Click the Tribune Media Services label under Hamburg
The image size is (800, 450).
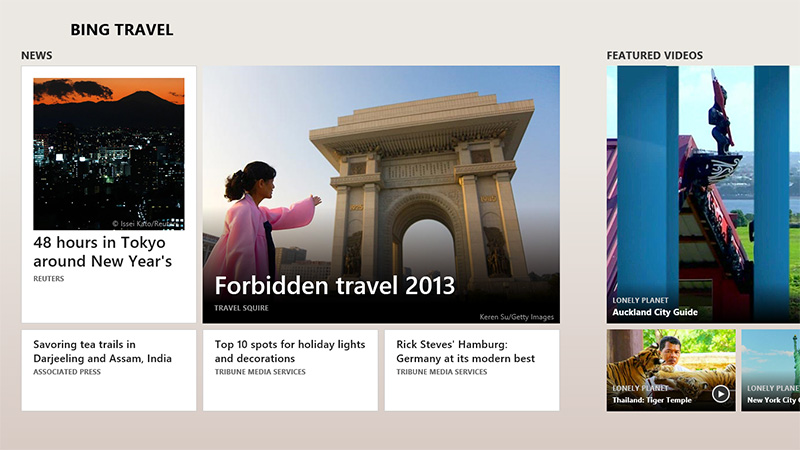pyautogui.click(x=441, y=372)
